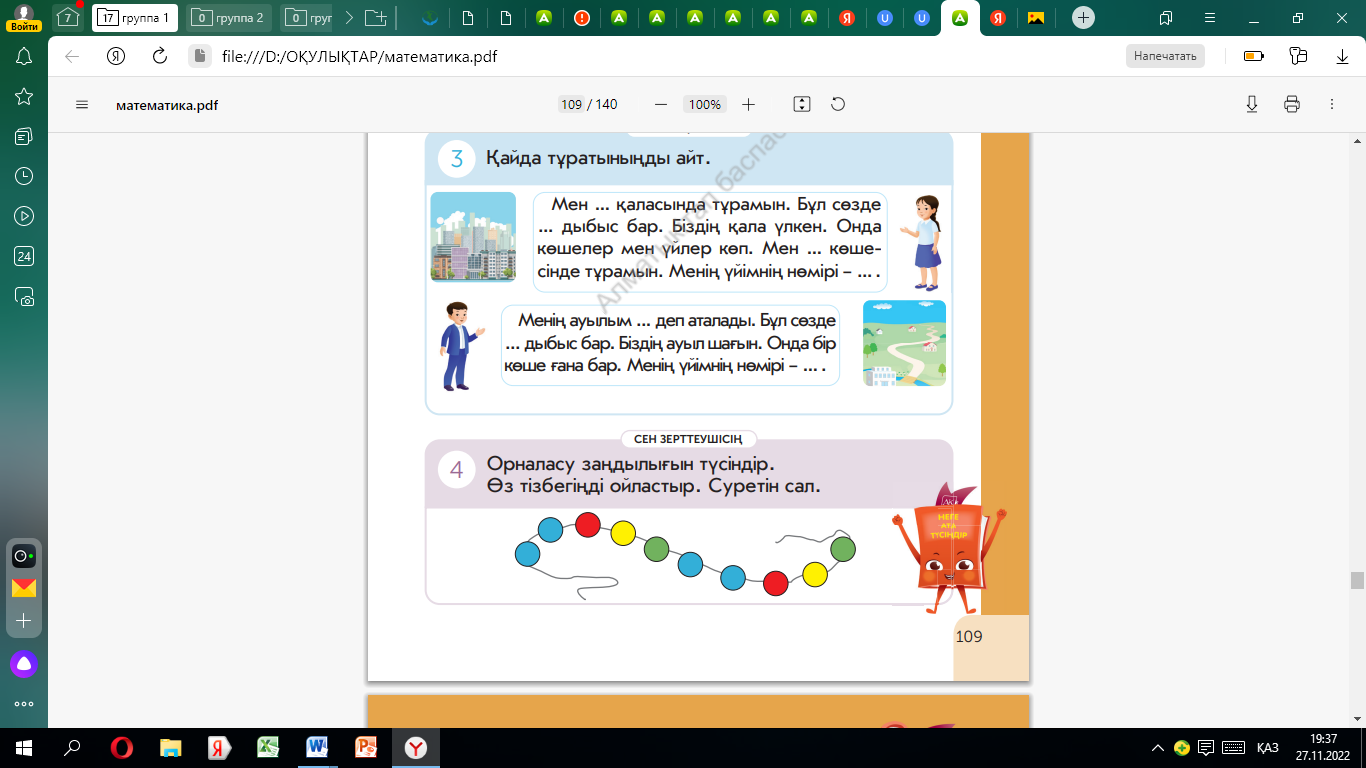The height and width of the screenshot is (768, 1366).
Task: Show the tab overview bookmark icon in title bar
Action: click(1166, 18)
